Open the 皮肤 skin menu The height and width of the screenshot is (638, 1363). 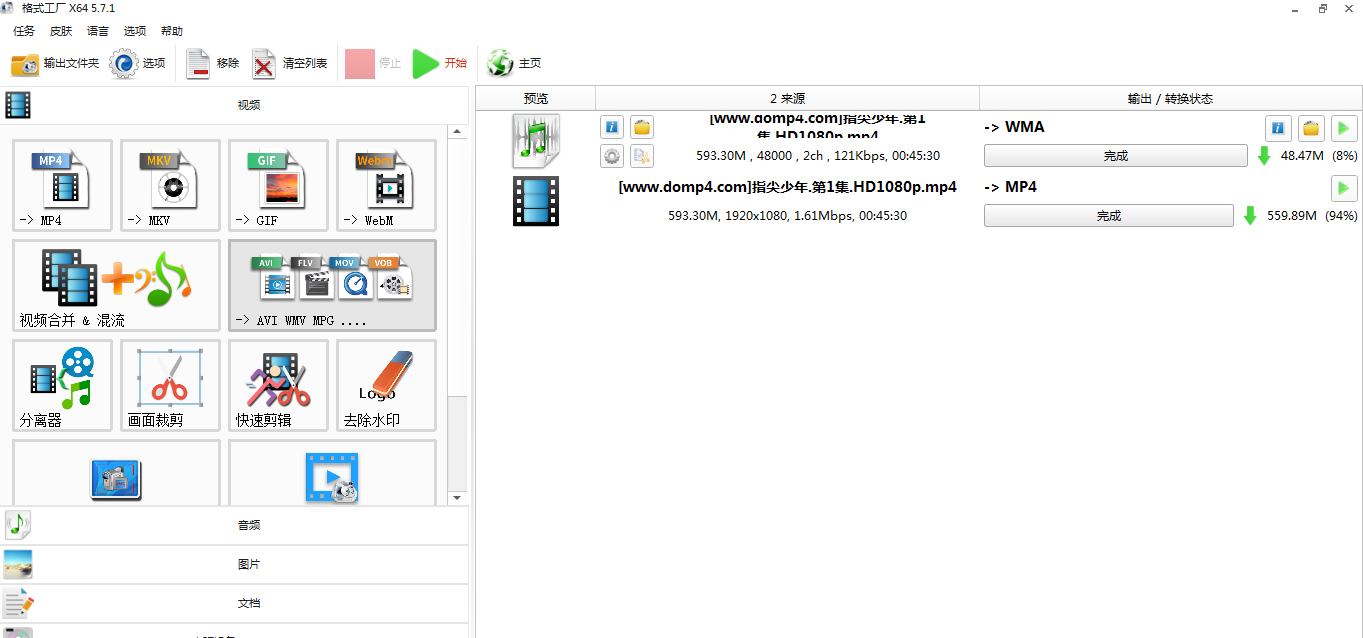point(61,31)
